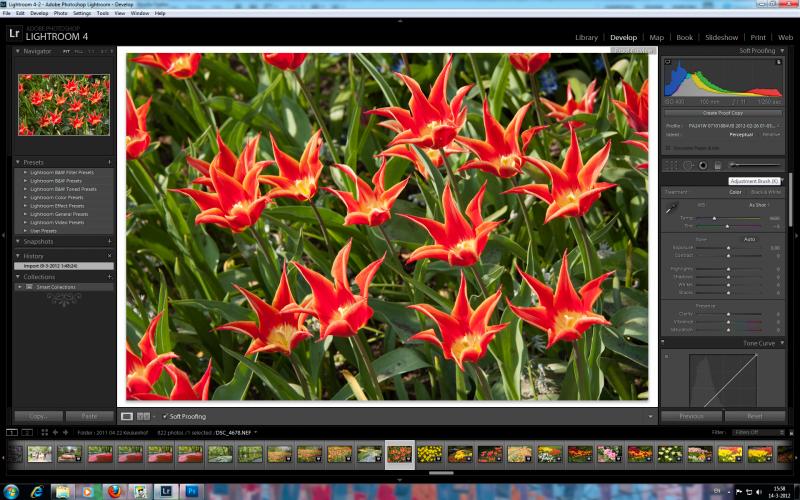Screen dimensions: 800x500
Task: Collapse the Tone Curve panel triangle
Action: (x=782, y=343)
